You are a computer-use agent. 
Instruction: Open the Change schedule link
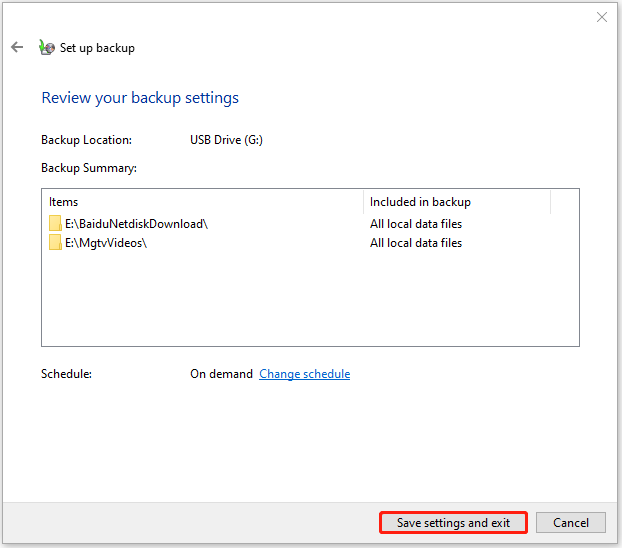click(305, 374)
